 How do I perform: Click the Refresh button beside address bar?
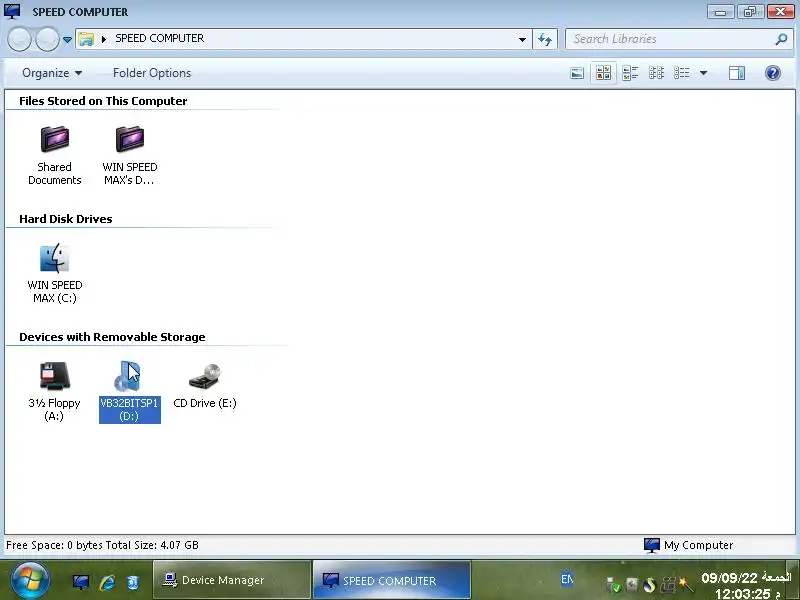(544, 39)
